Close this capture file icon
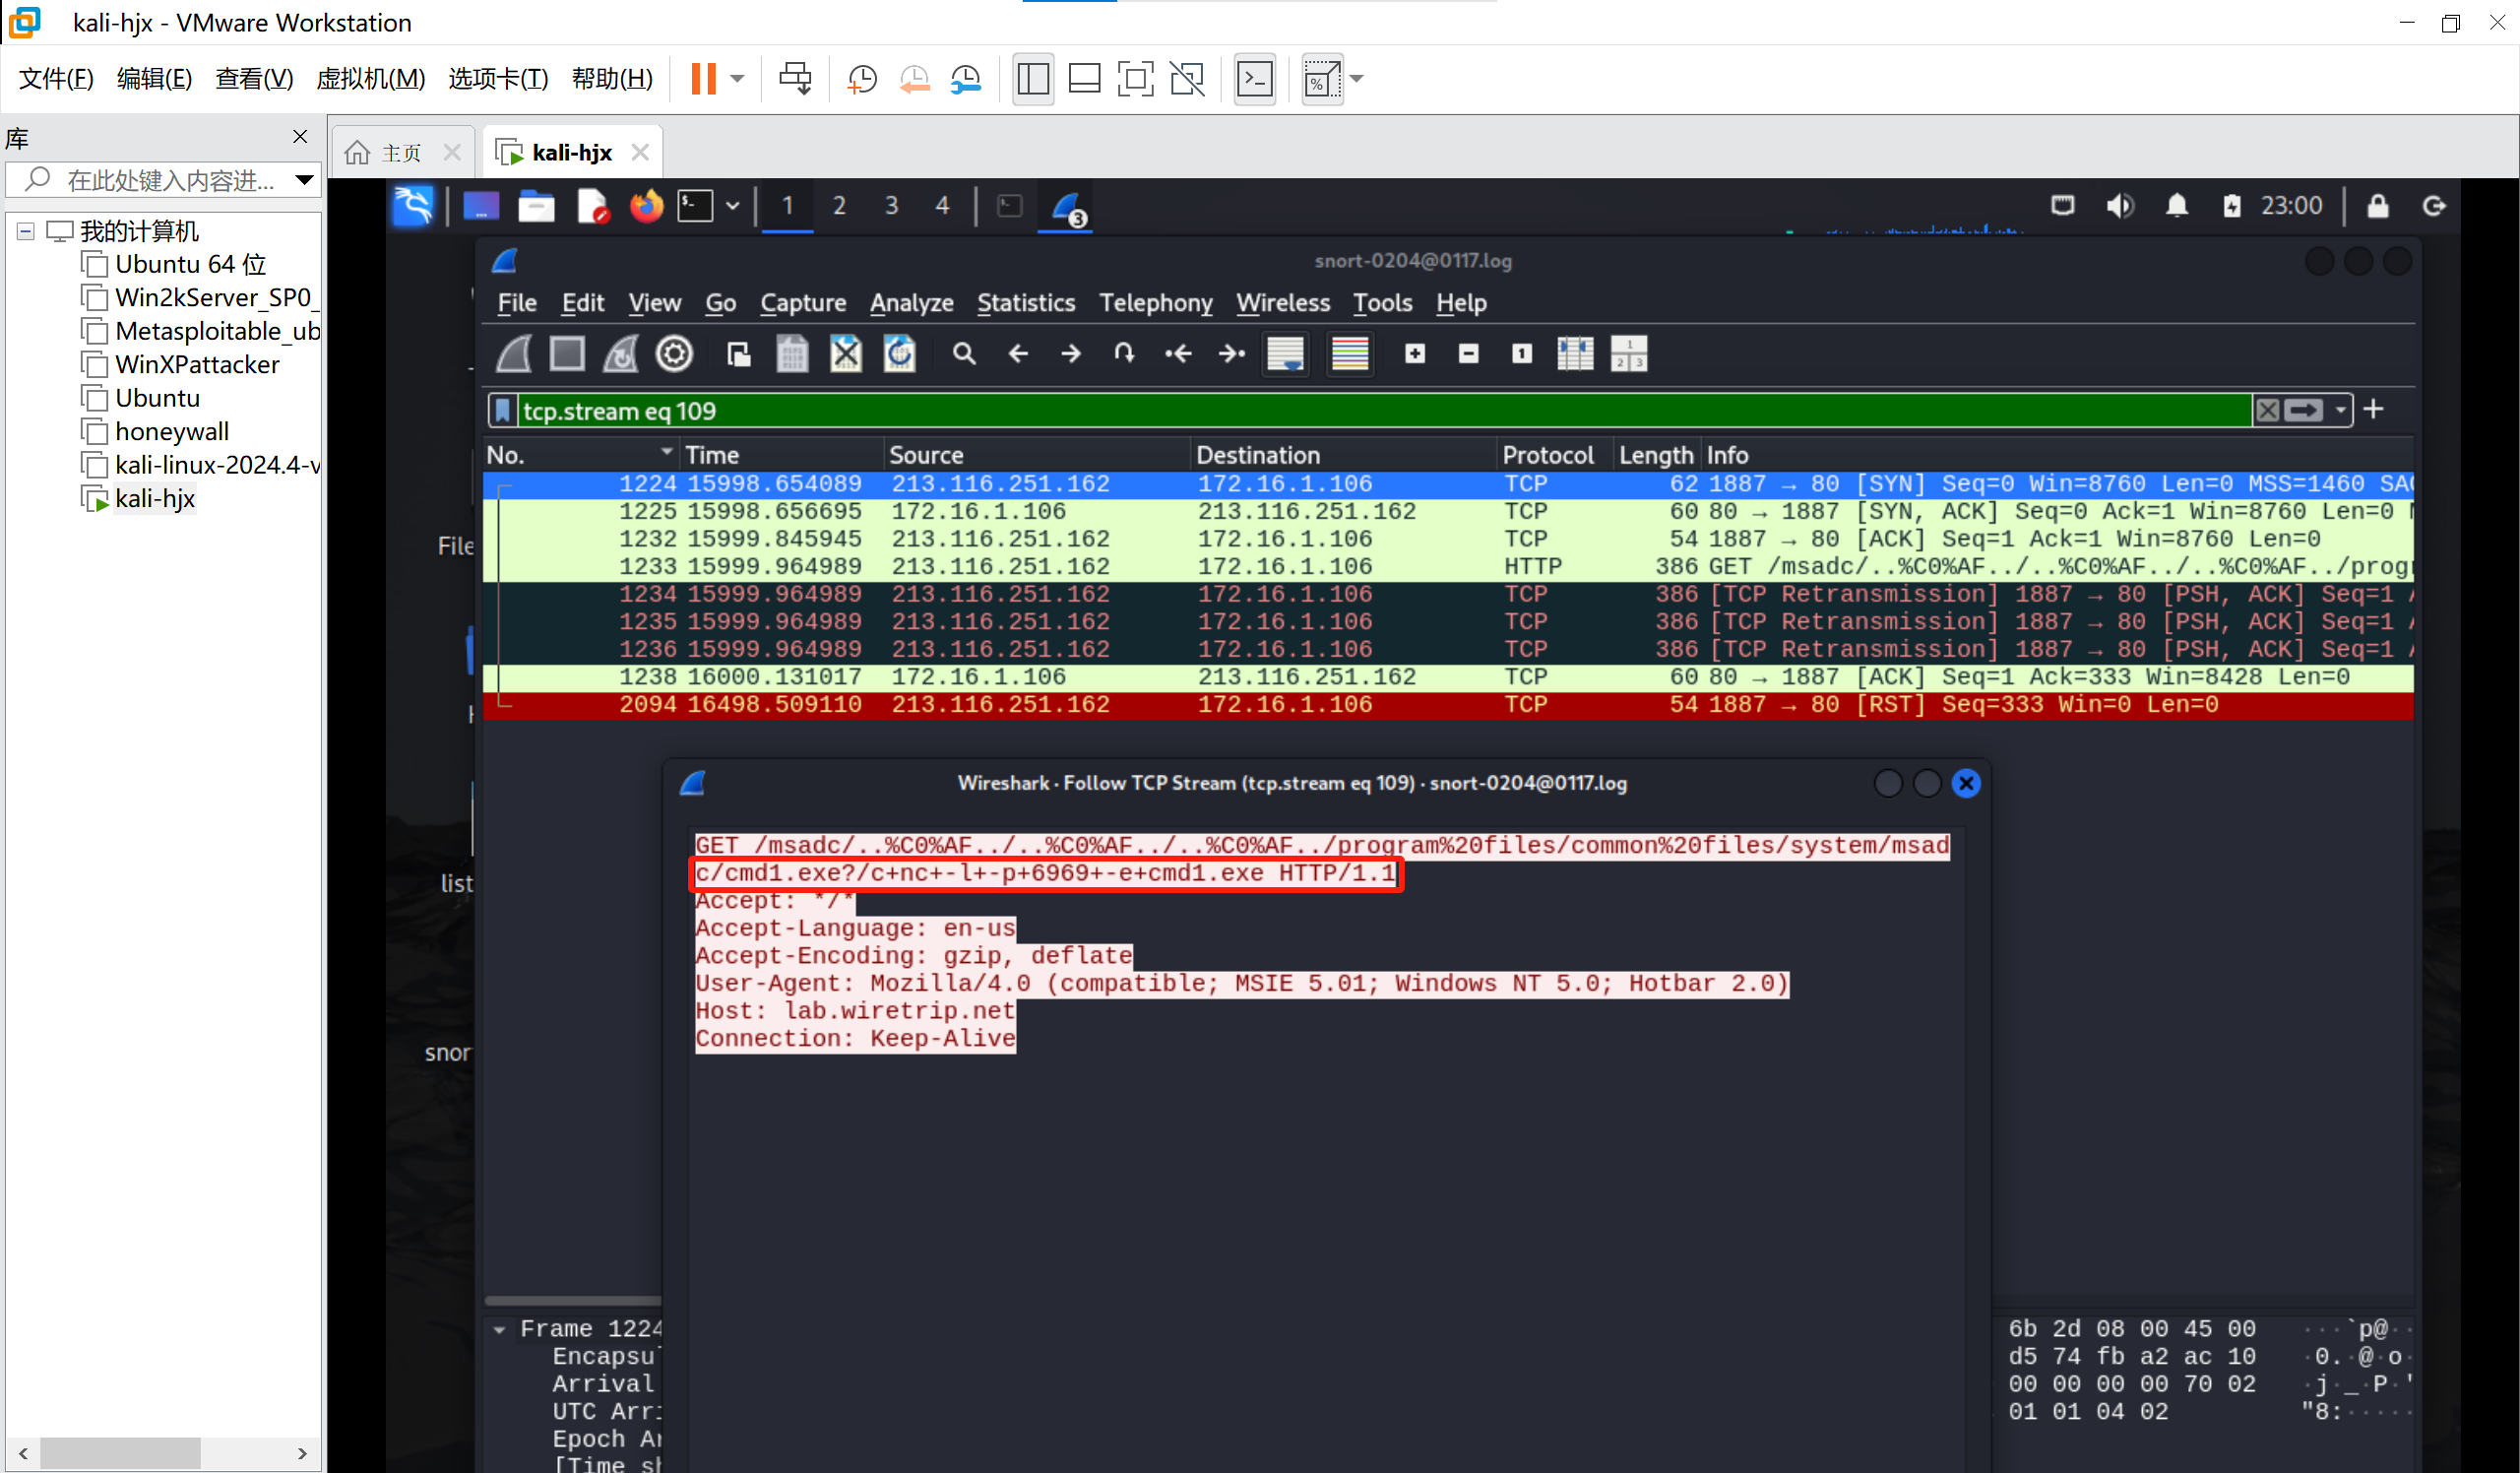This screenshot has width=2520, height=1473. 846,354
